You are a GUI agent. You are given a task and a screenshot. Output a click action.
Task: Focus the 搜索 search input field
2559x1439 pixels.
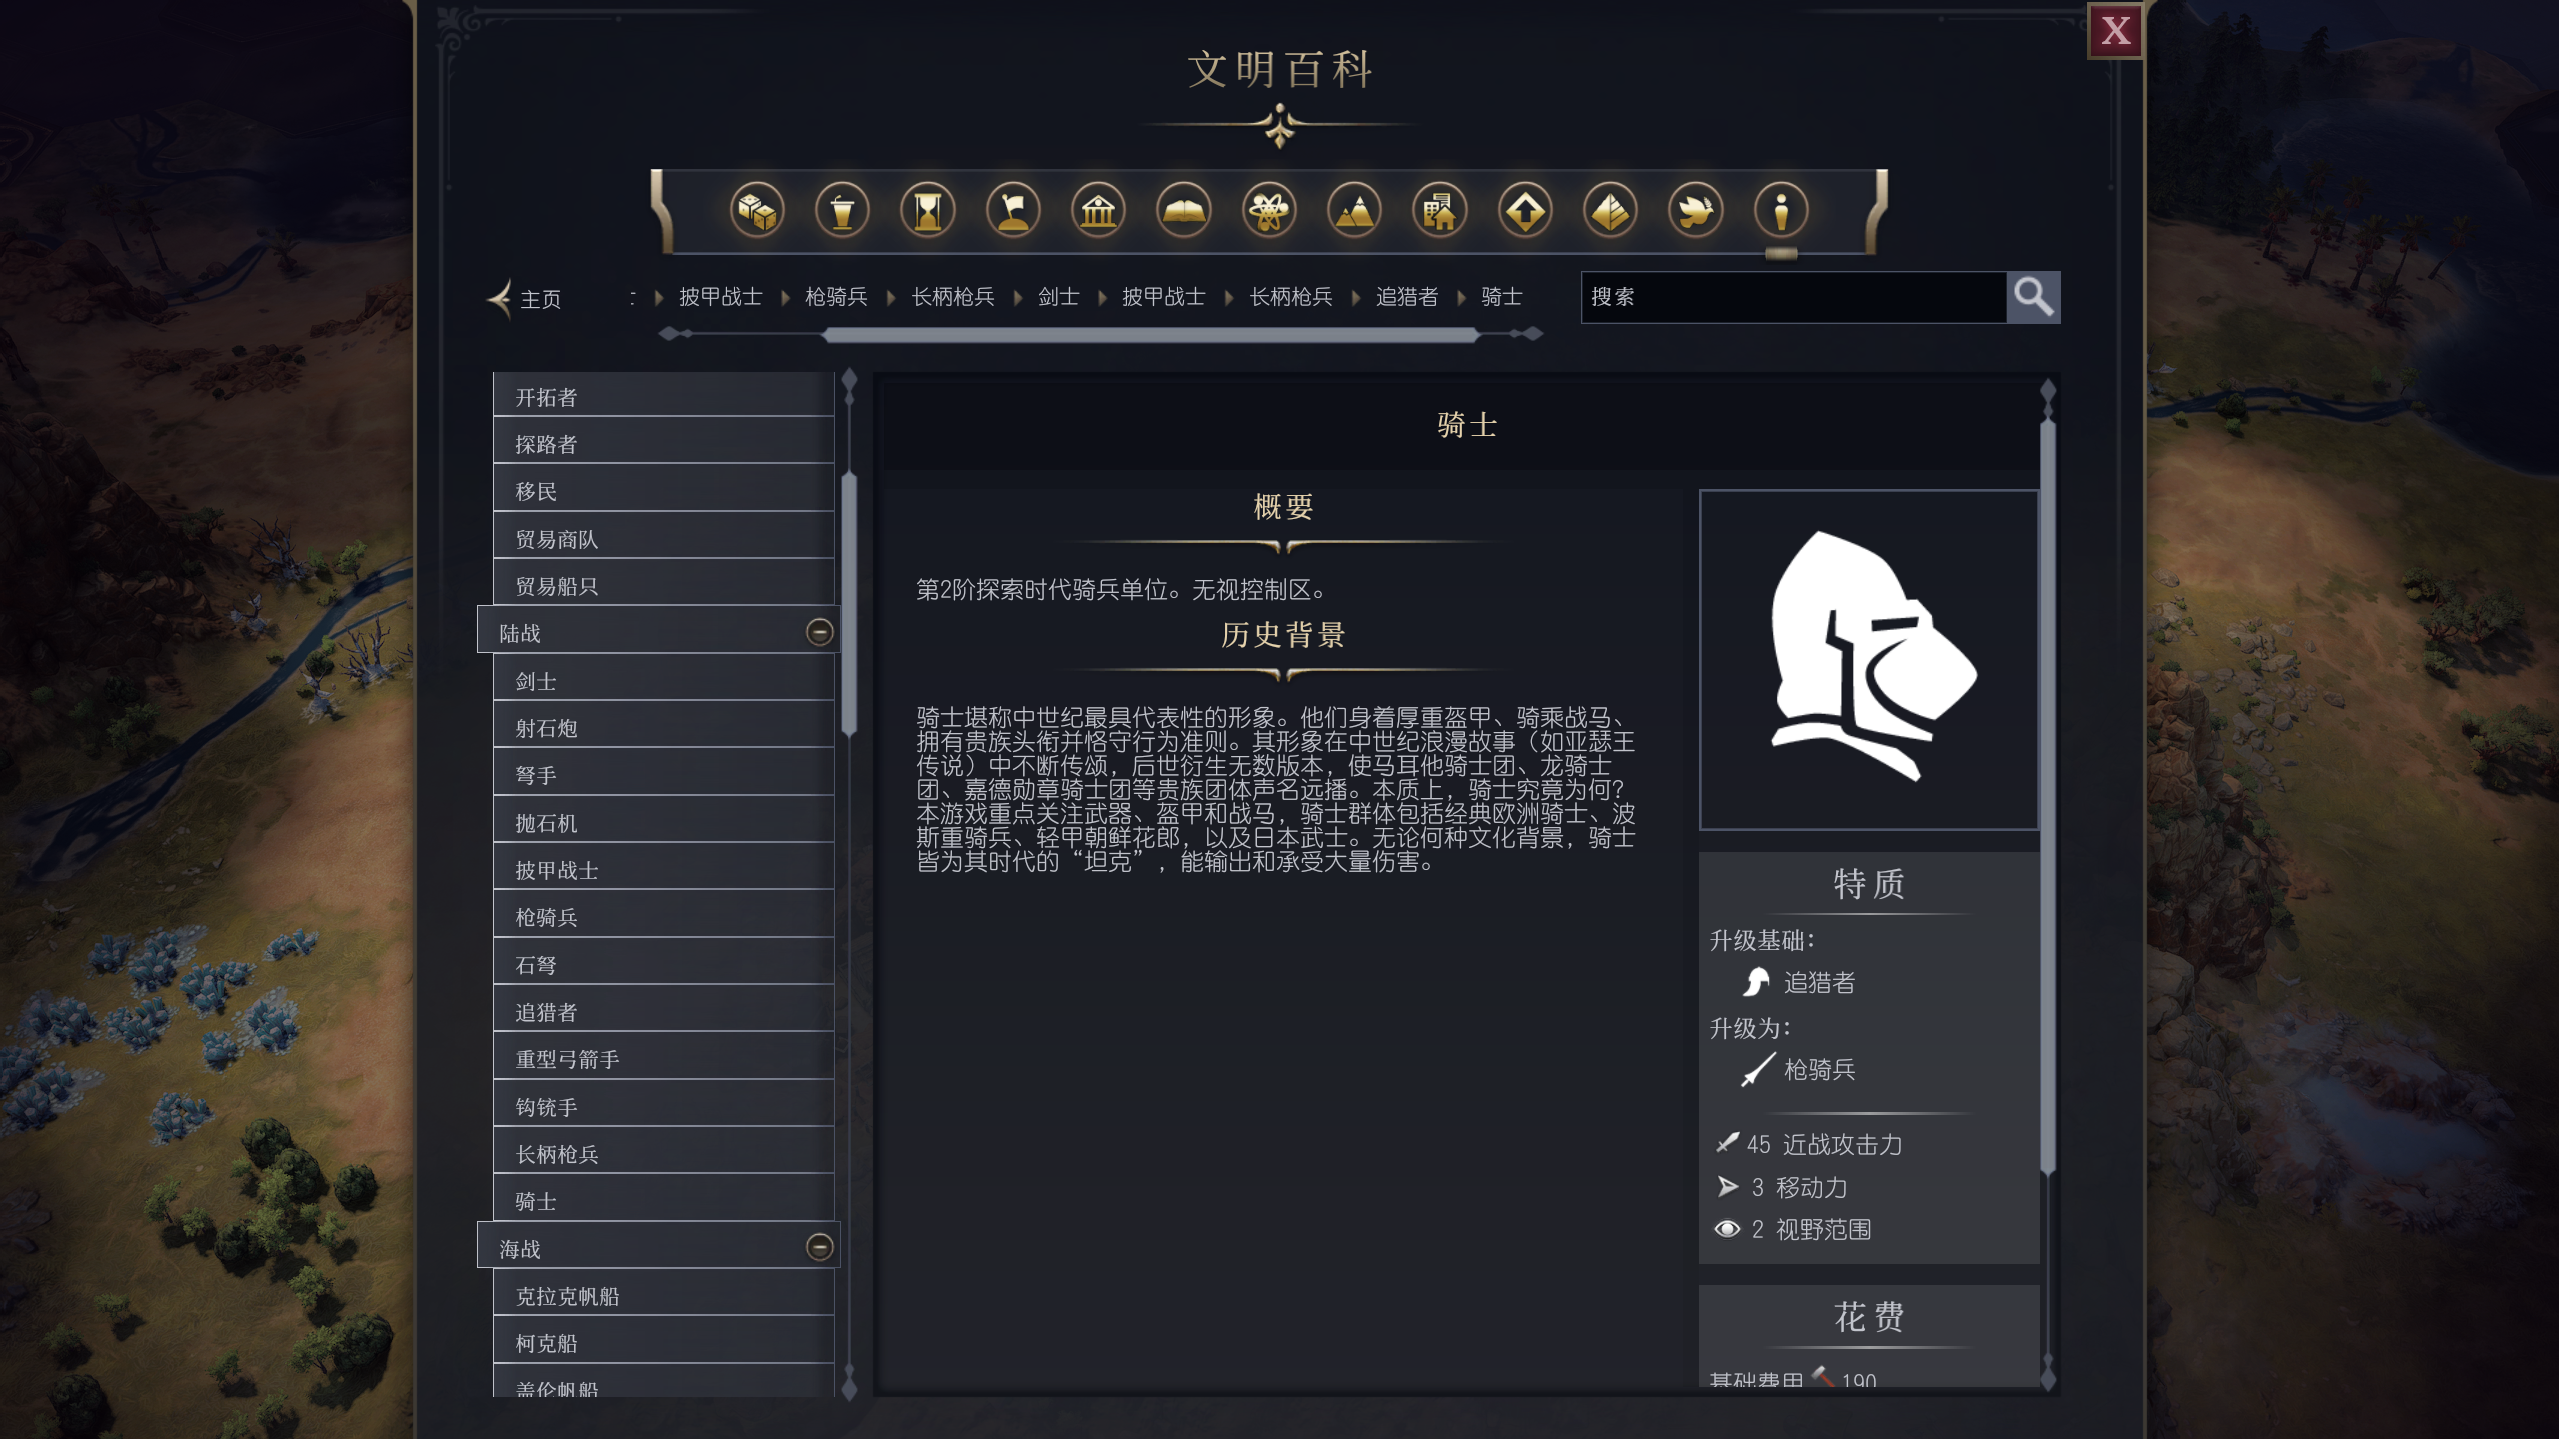click(x=1793, y=297)
